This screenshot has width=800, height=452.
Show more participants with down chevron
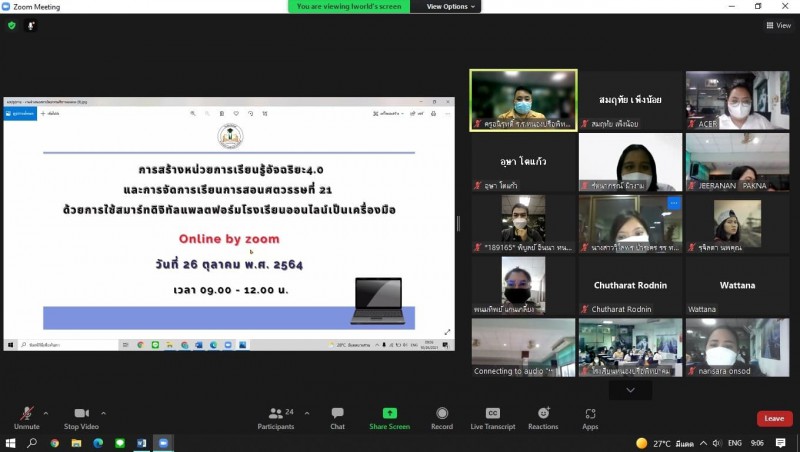630,390
